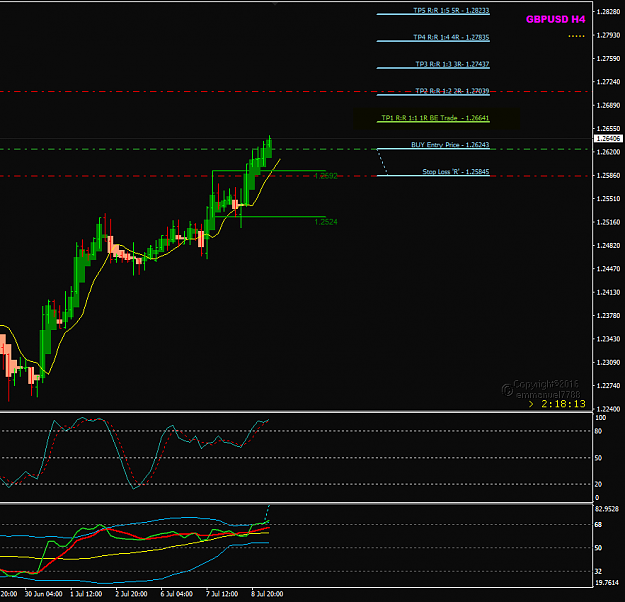The width and height of the screenshot is (625, 602).
Task: Click the 1 Jul 12:00 time axis label
Action: pos(86,594)
